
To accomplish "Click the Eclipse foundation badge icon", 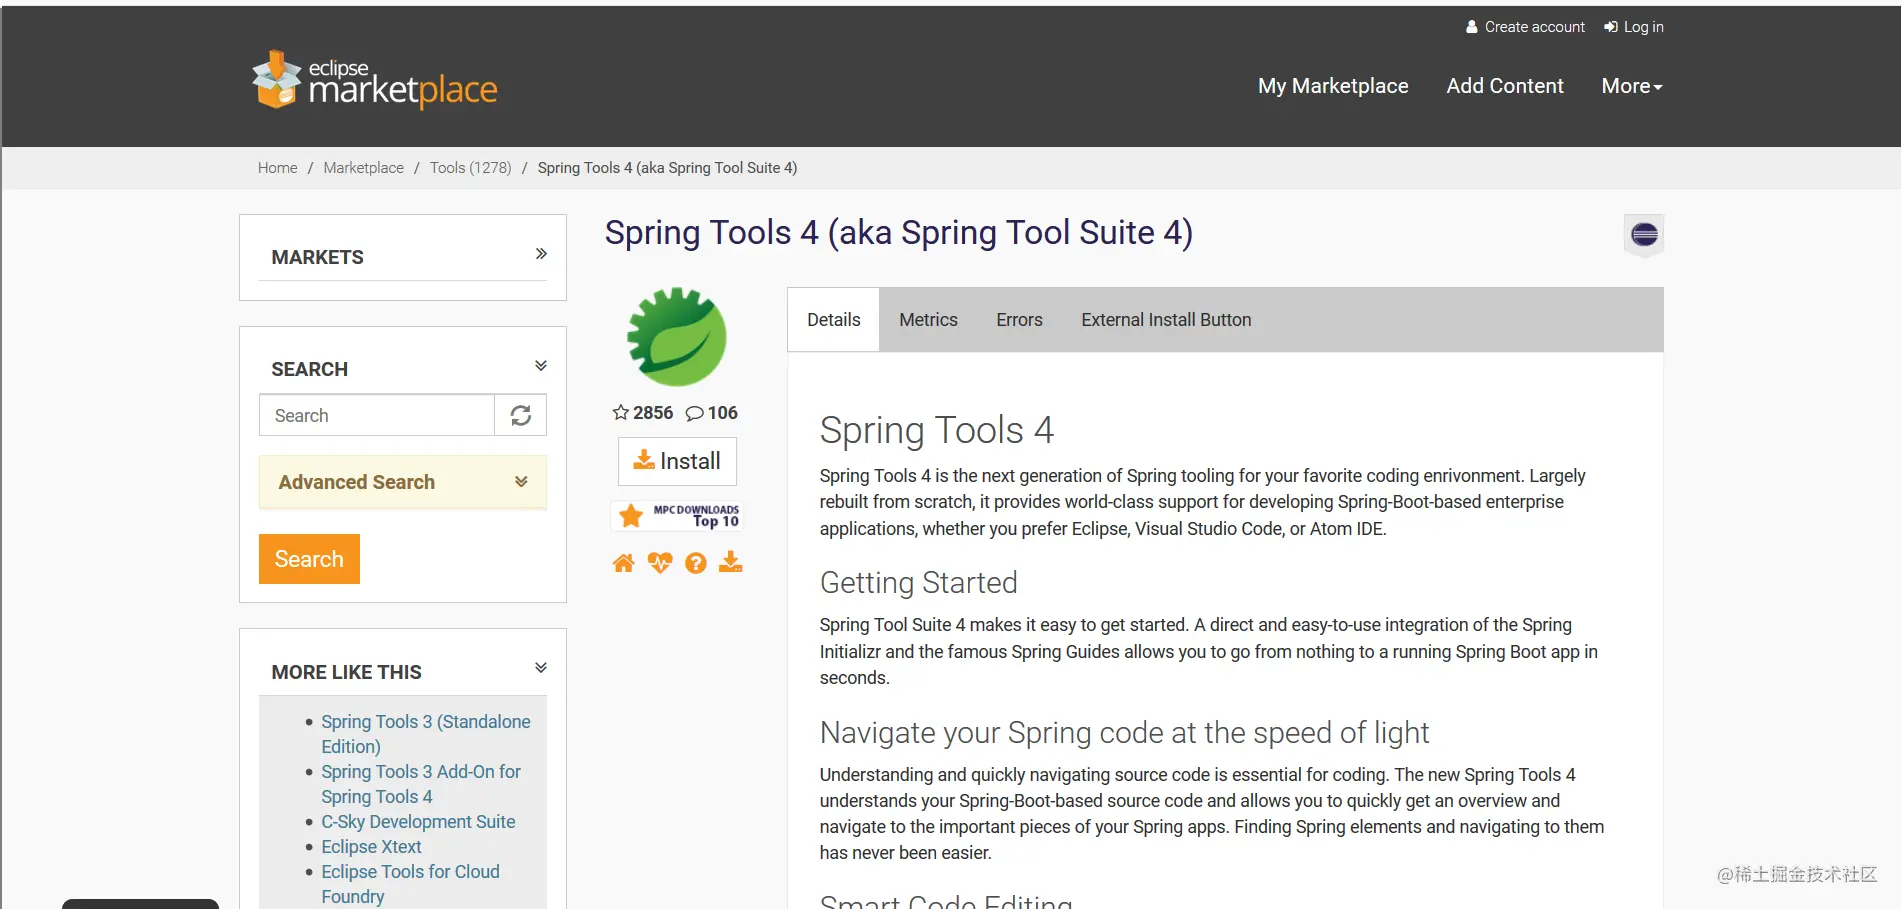I will tap(1644, 235).
